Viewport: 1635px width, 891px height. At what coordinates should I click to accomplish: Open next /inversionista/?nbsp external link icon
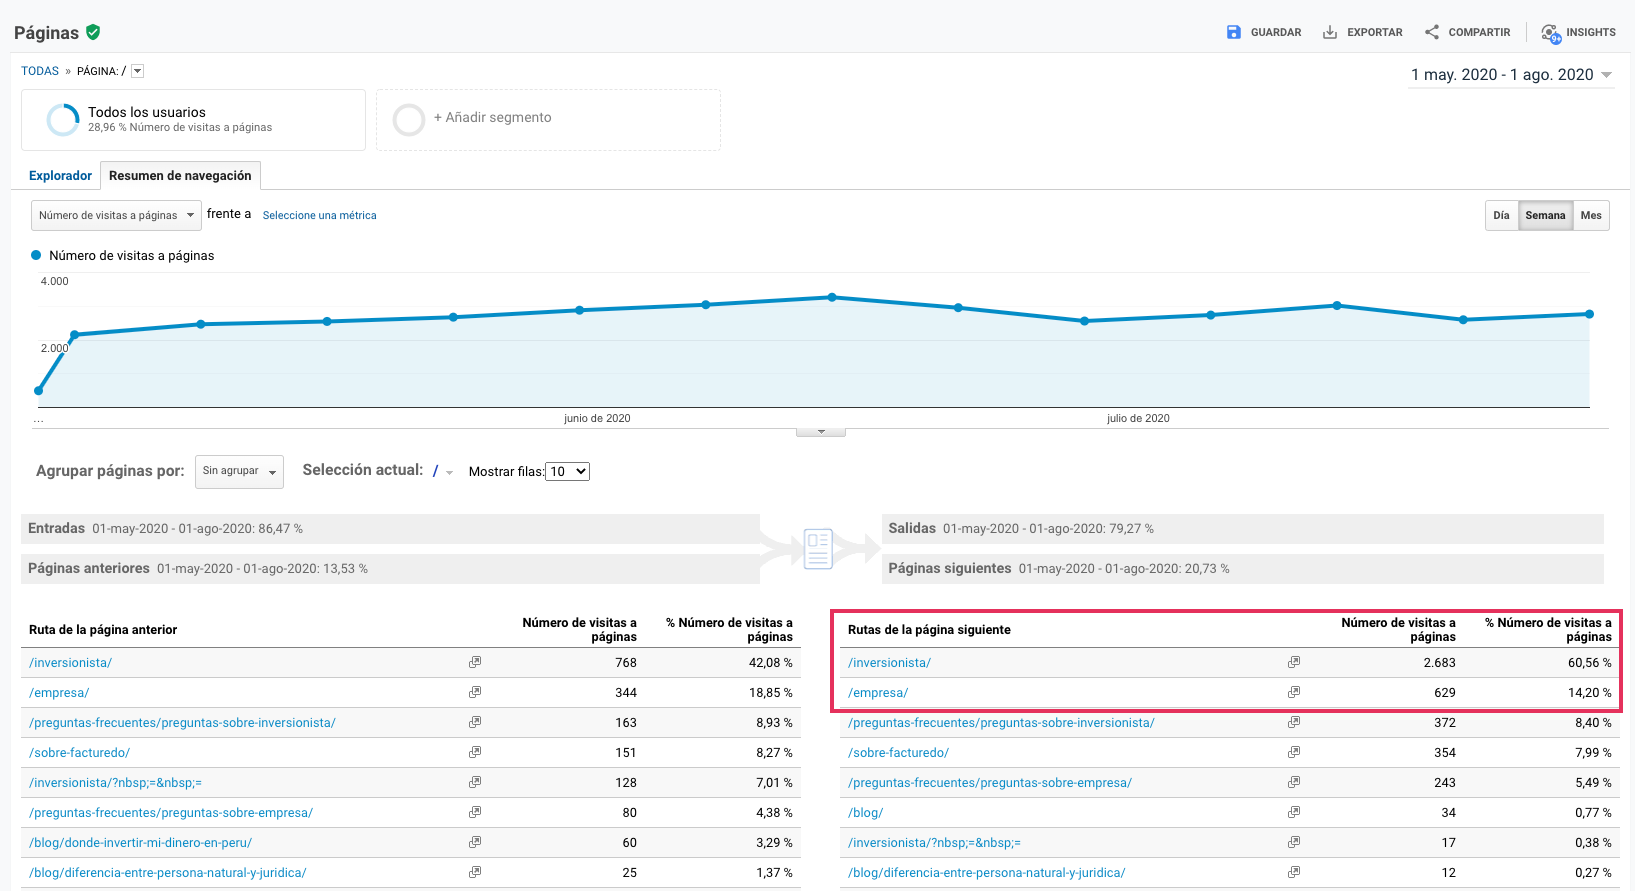[1294, 842]
